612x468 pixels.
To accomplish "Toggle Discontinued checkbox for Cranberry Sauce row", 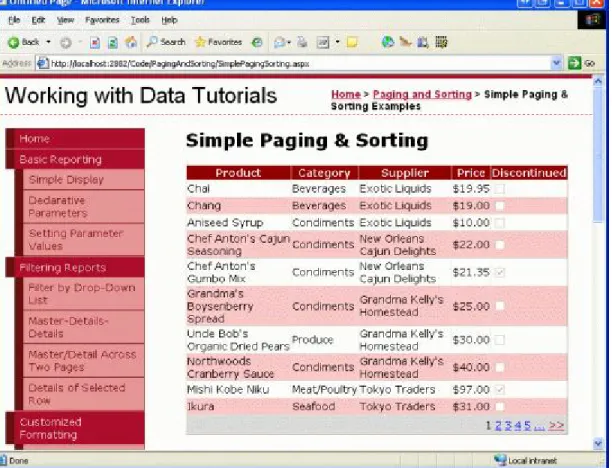I will click(x=499, y=367).
